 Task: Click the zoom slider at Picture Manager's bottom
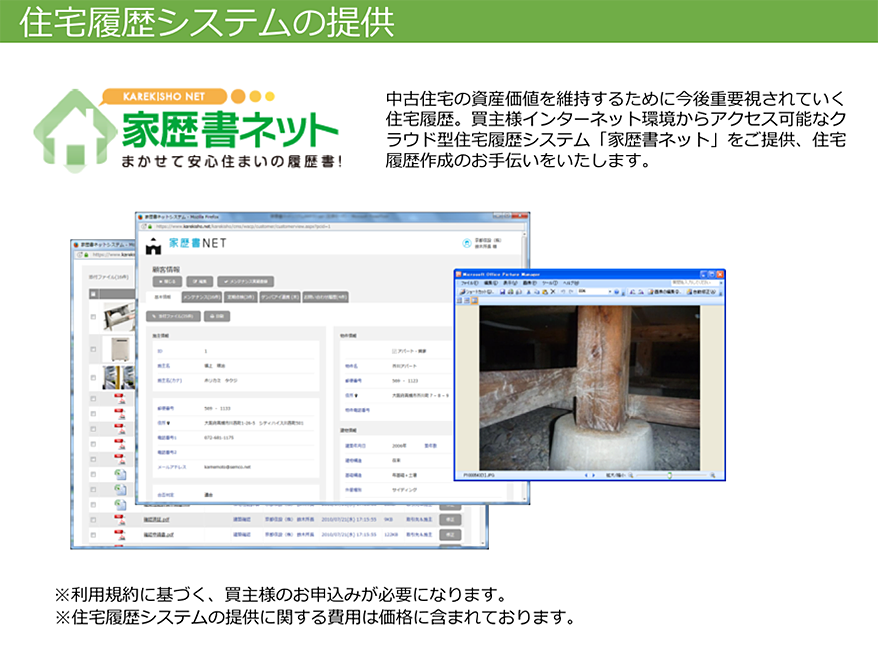click(669, 475)
